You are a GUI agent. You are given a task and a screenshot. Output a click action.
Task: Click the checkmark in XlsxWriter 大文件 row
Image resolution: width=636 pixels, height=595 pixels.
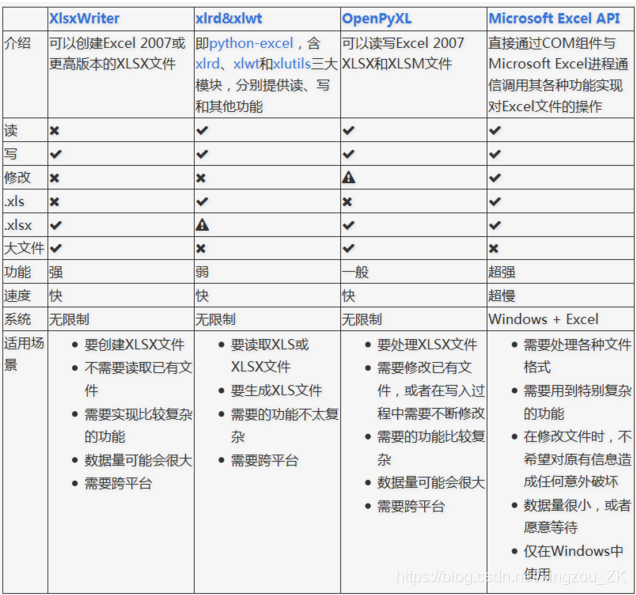click(x=56, y=248)
